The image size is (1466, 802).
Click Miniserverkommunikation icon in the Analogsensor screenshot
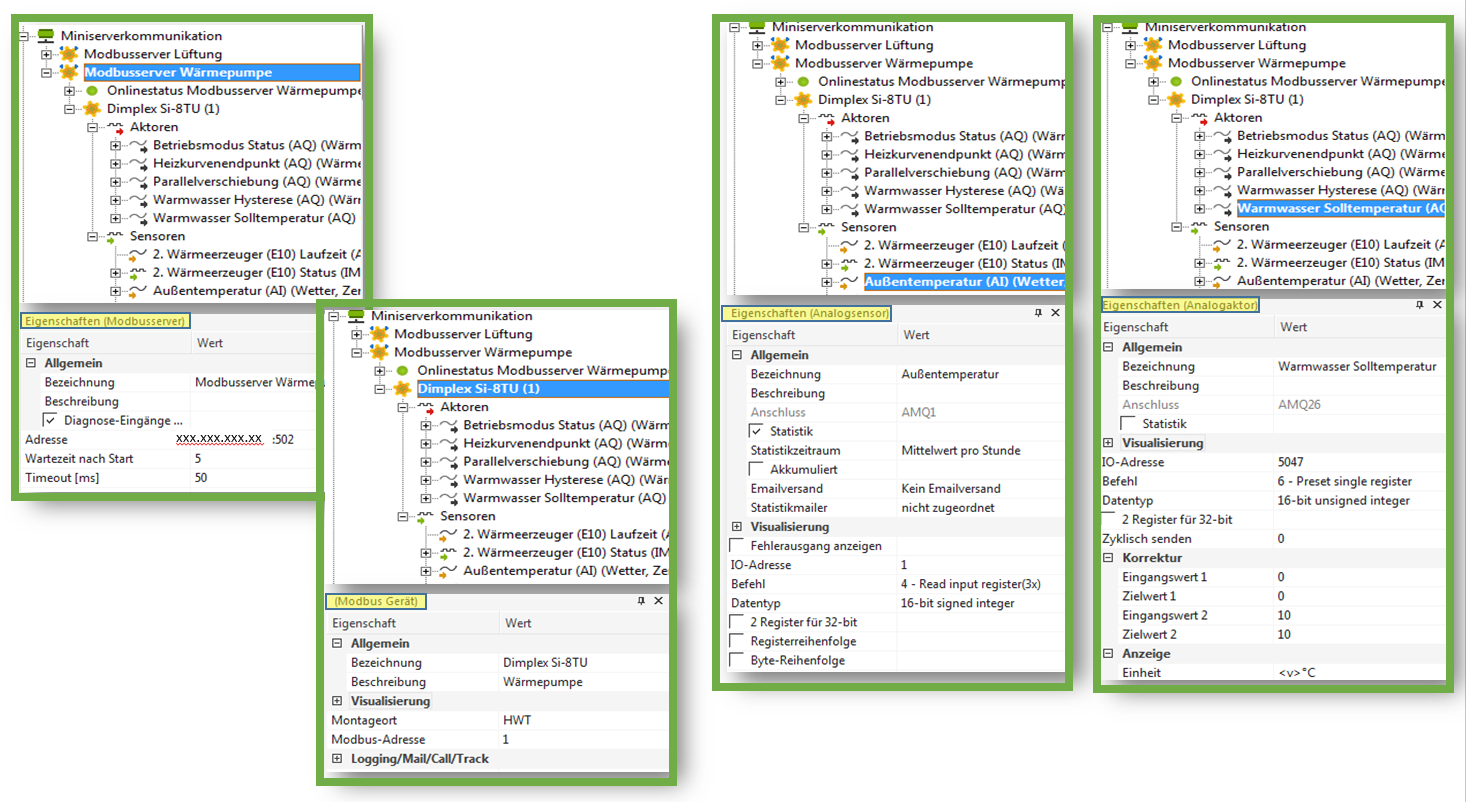[x=759, y=27]
